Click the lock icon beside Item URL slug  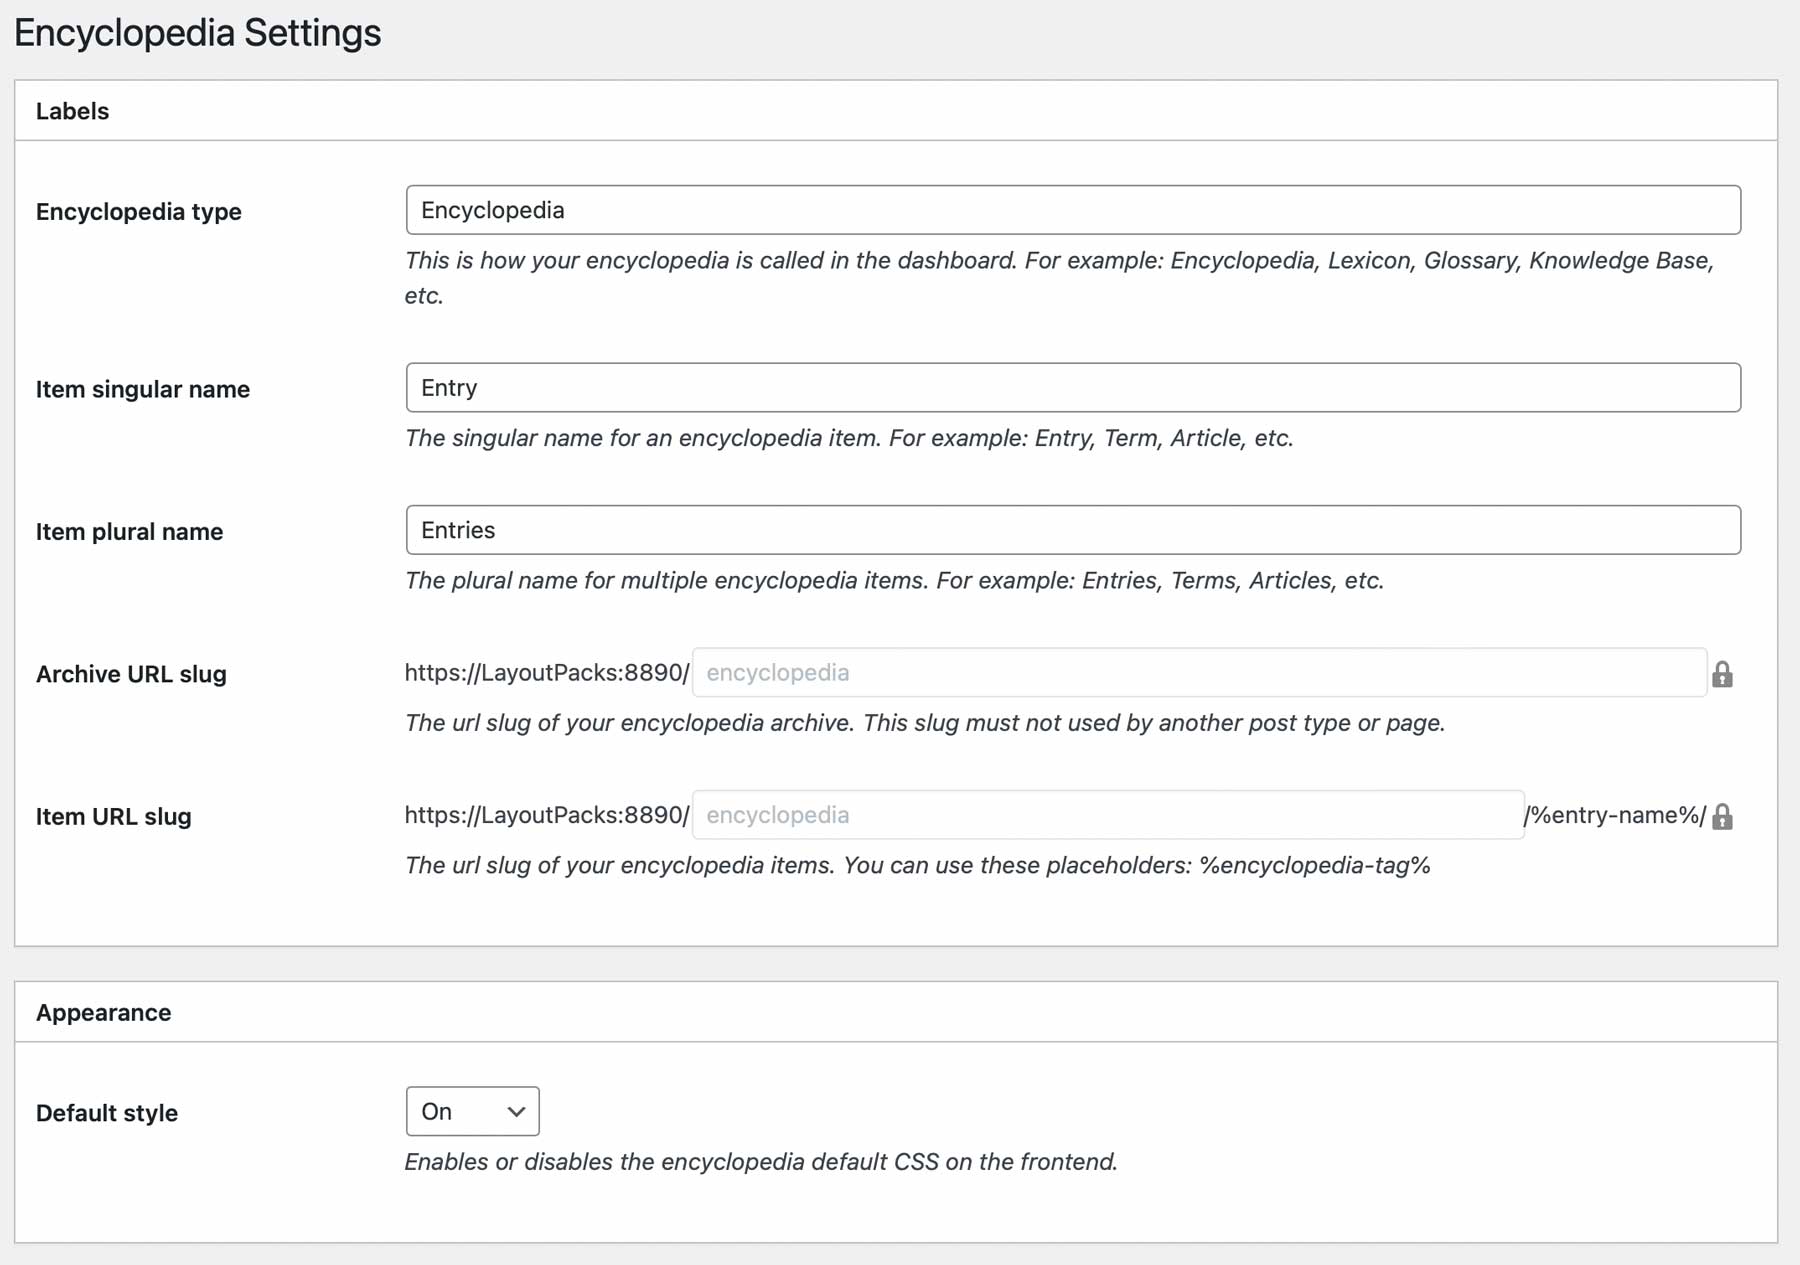click(x=1725, y=817)
